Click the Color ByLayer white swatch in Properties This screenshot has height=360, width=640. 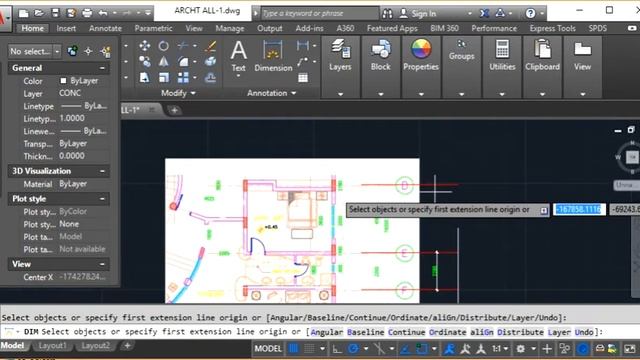pyautogui.click(x=63, y=81)
